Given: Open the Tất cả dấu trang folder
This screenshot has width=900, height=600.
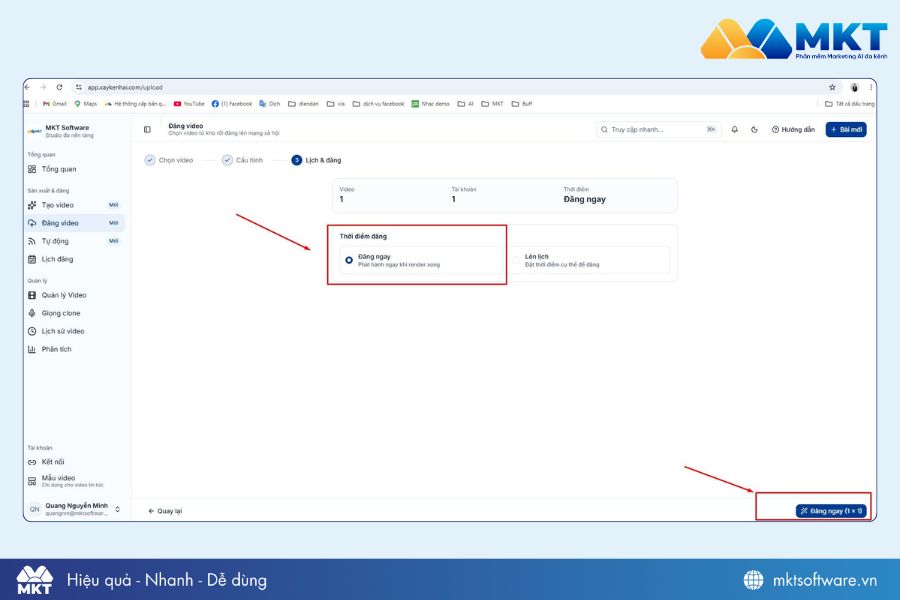Looking at the screenshot, I should [849, 104].
